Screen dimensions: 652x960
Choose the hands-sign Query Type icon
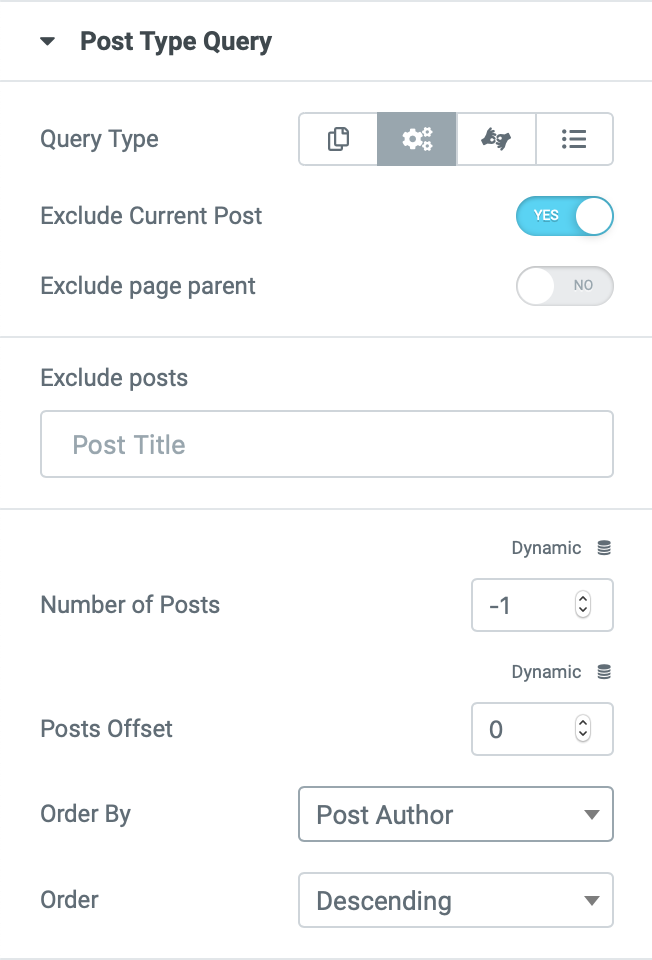point(496,139)
